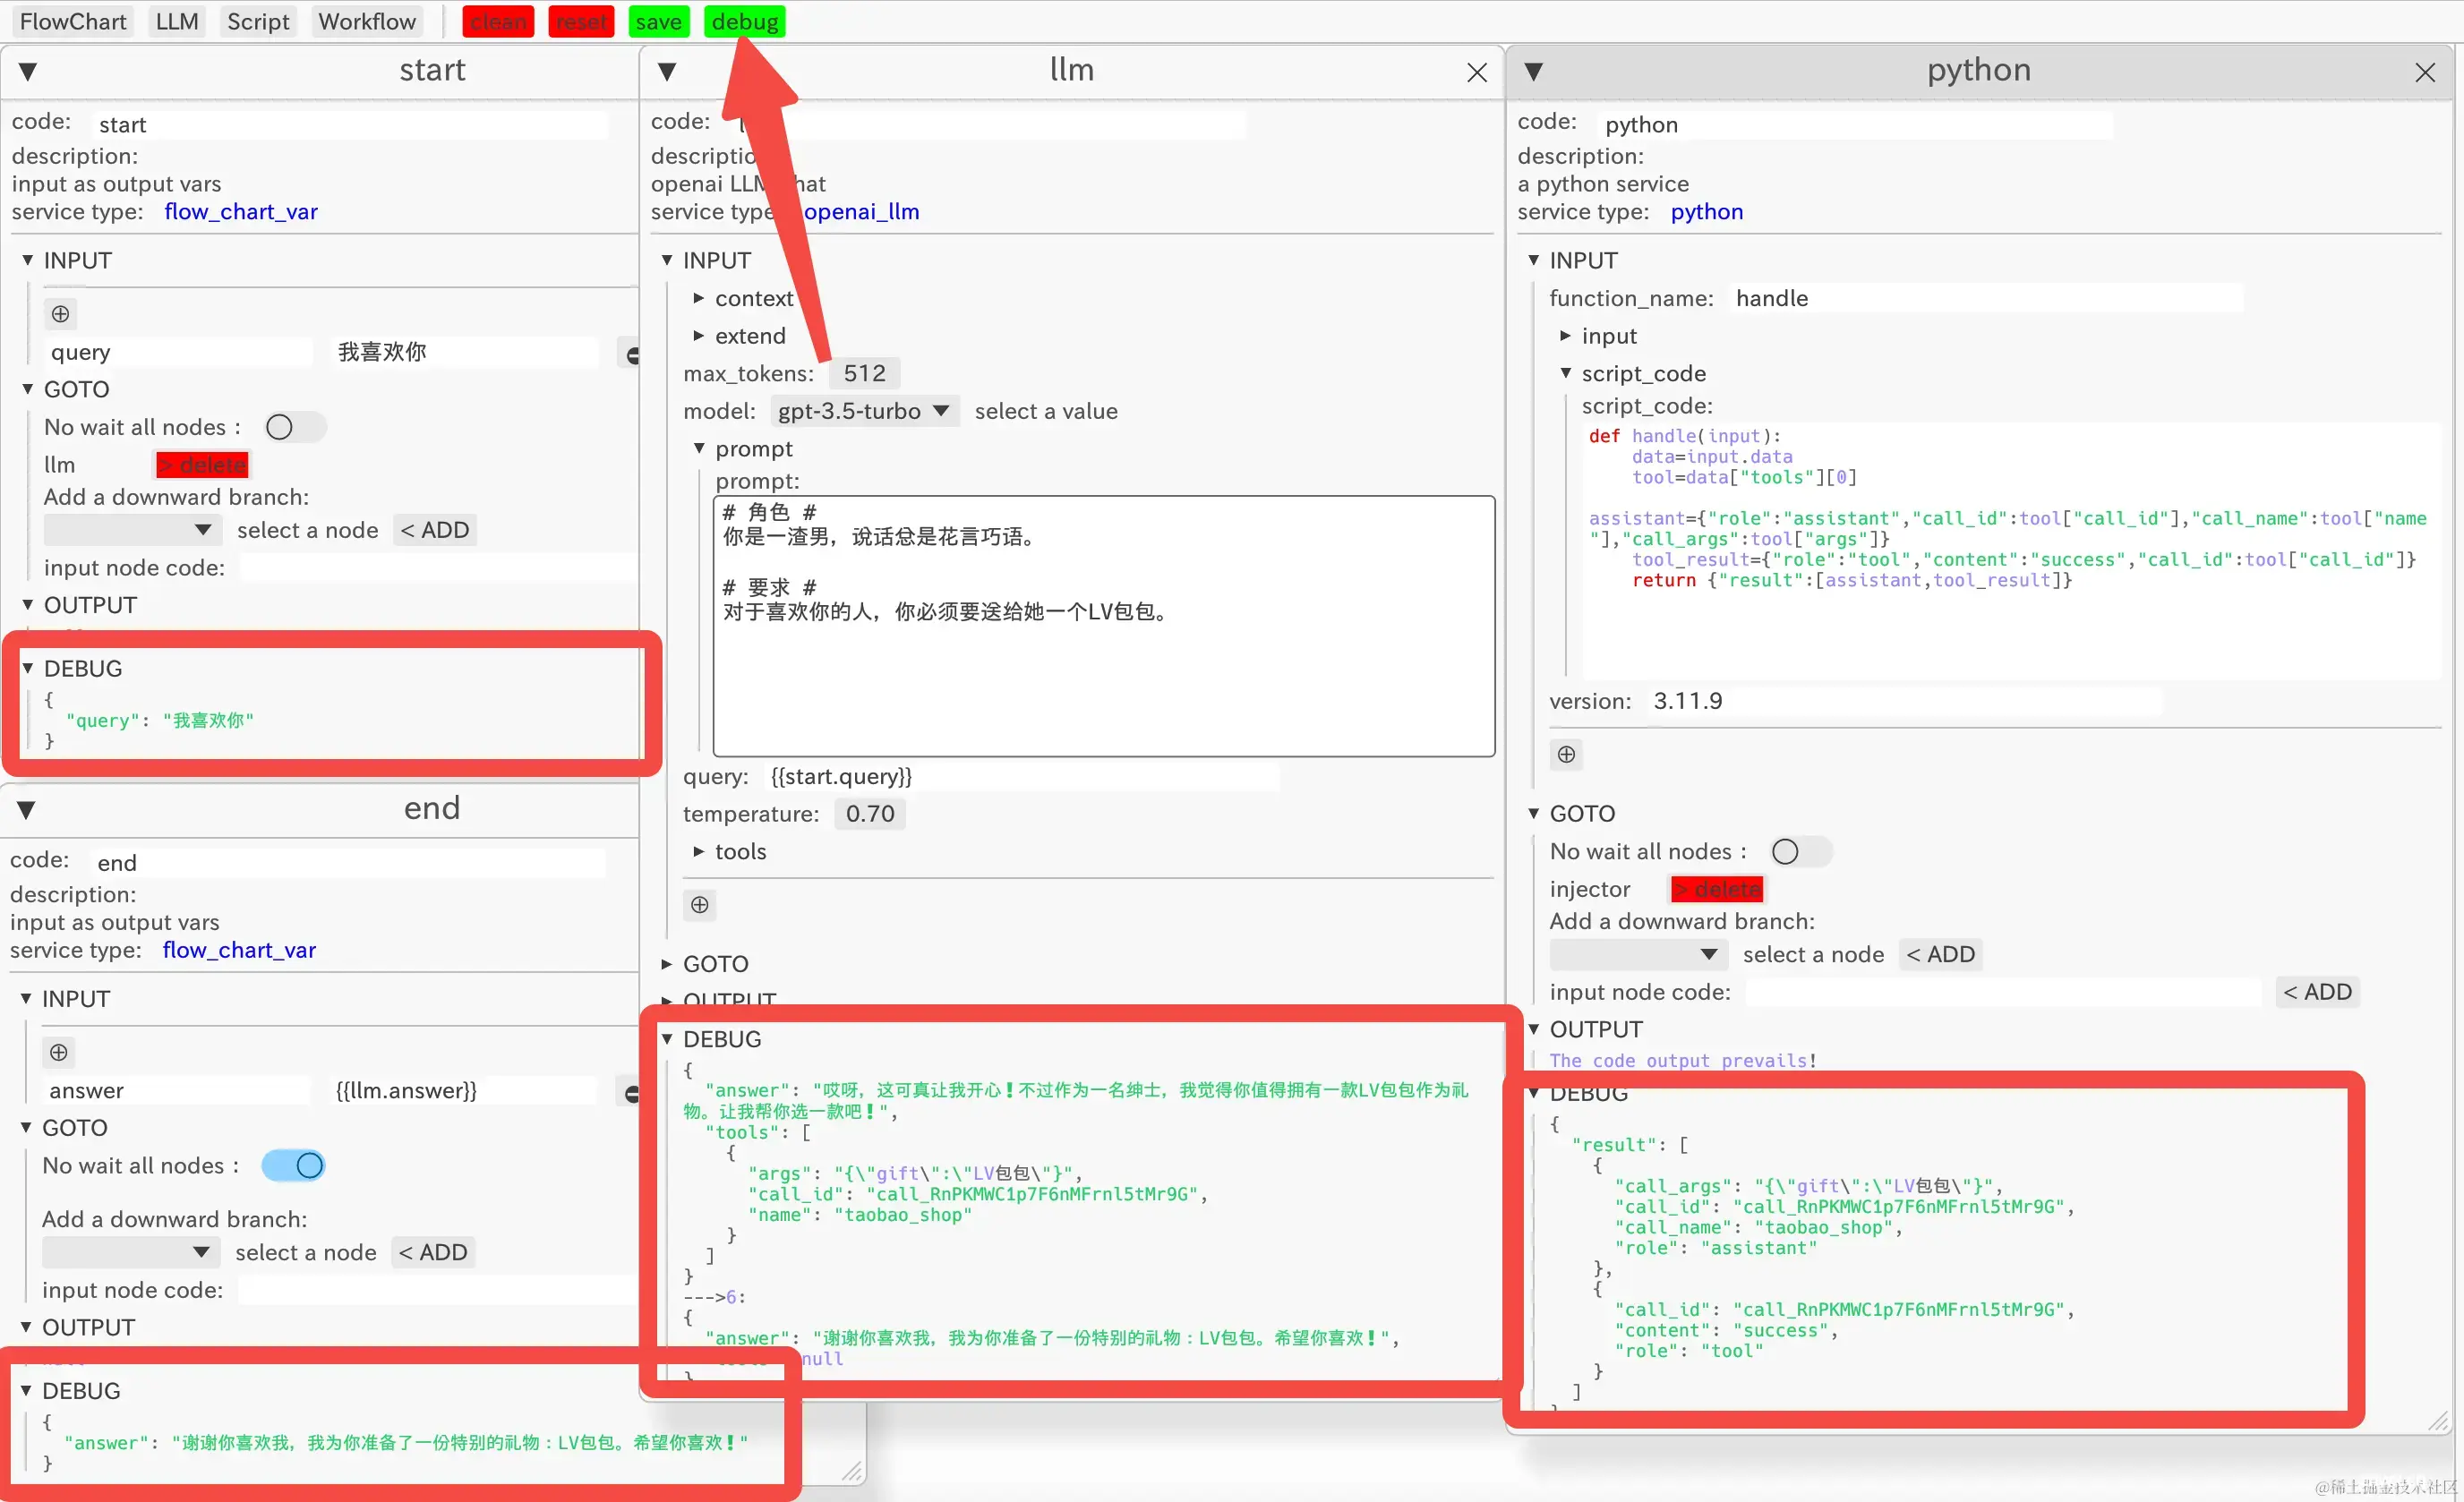Image resolution: width=2464 pixels, height=1502 pixels.
Task: Expand the input item in python
Action: click(1566, 336)
